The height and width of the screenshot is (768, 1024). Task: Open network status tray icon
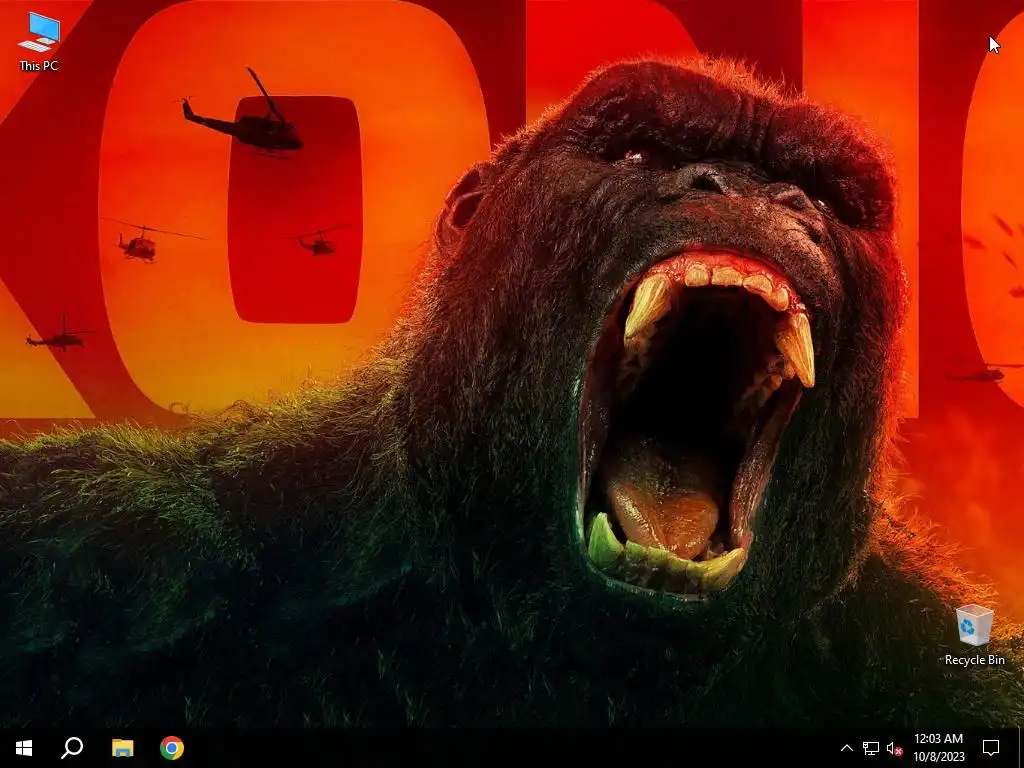[871, 748]
